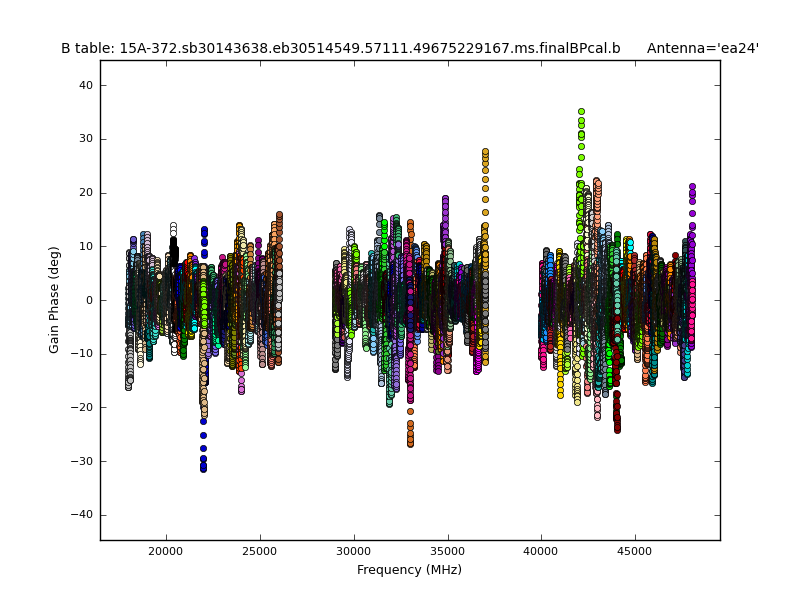
Task: Click the 0 y-axis tick label
Action: tap(89, 300)
